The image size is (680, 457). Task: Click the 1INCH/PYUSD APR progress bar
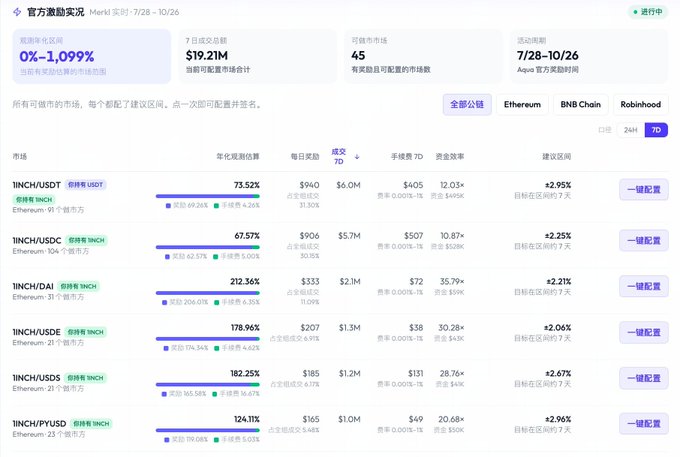coord(208,431)
